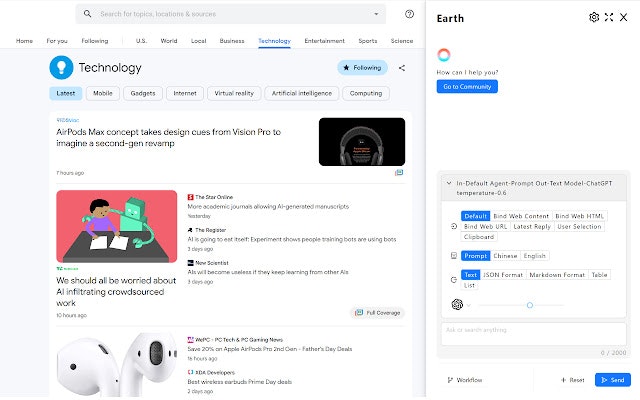
Task: Expand Earth panel to full screen
Action: [x=609, y=17]
